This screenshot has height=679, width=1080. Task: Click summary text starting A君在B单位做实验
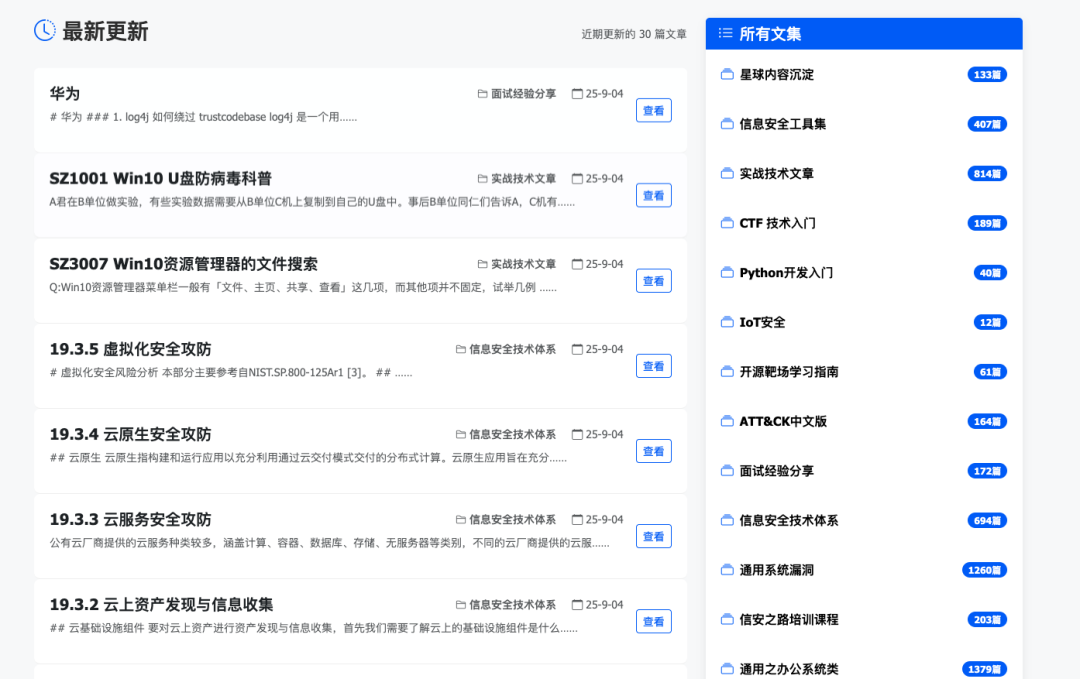(x=312, y=202)
